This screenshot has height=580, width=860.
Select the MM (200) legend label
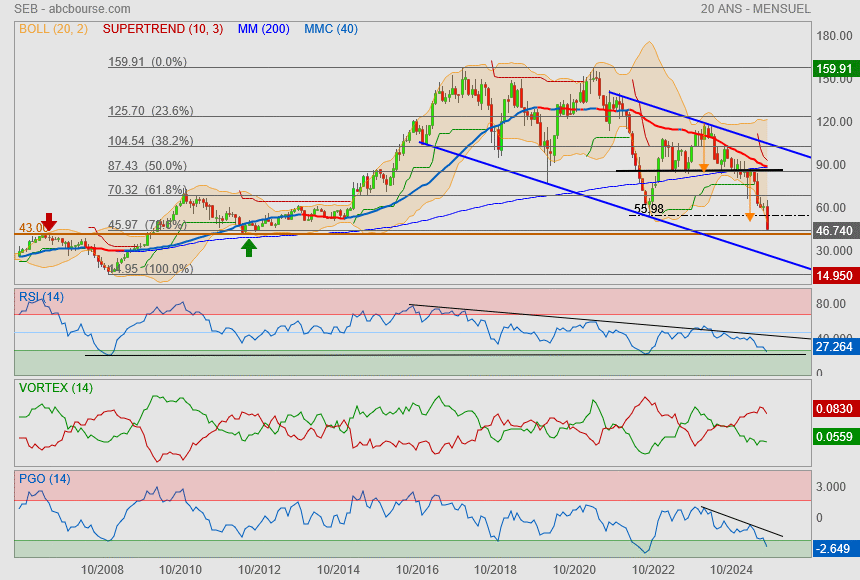[263, 29]
